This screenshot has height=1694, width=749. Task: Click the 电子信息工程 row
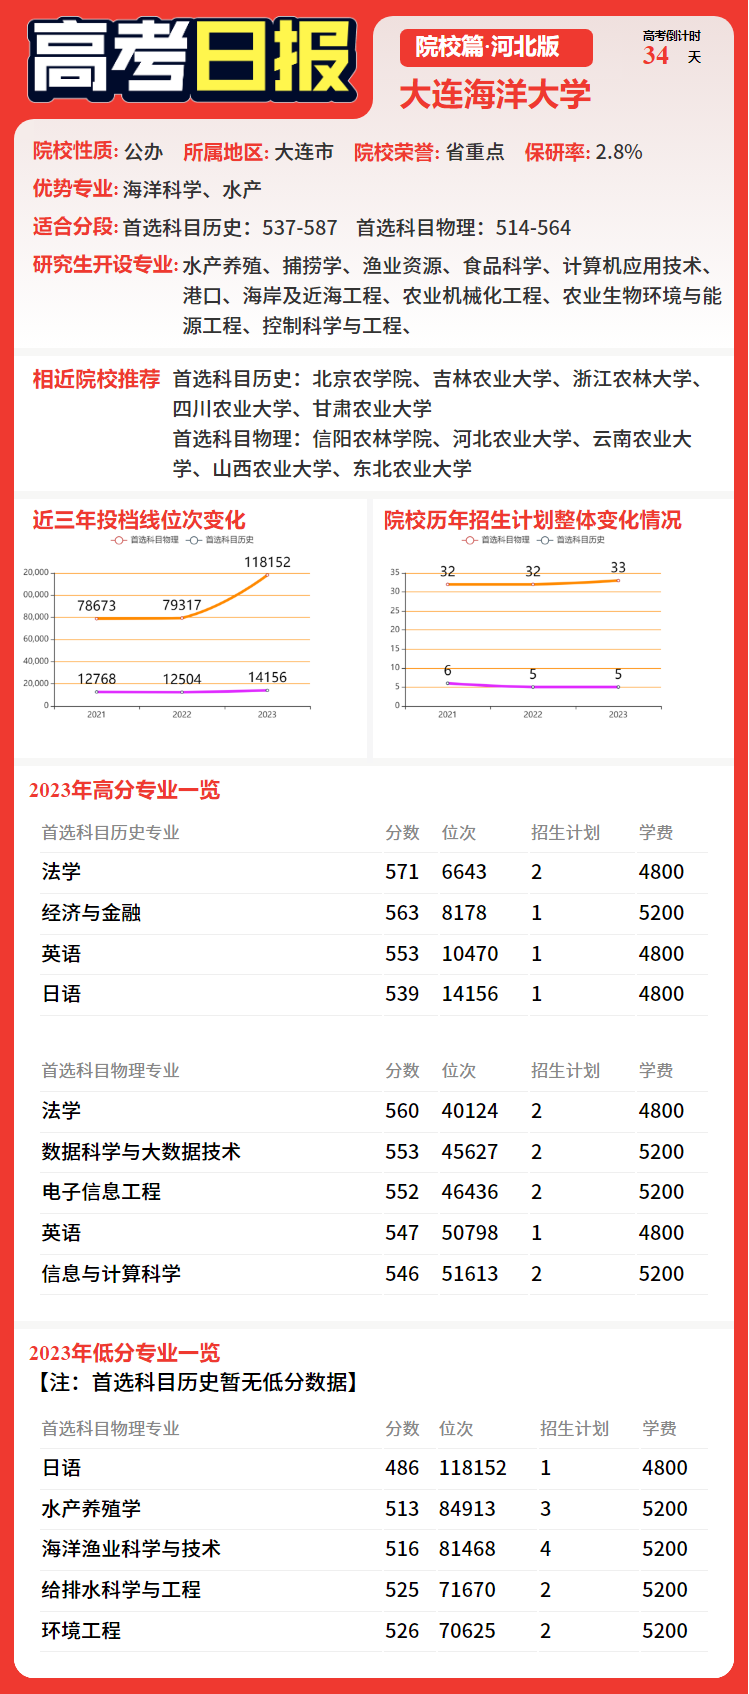point(374,1192)
